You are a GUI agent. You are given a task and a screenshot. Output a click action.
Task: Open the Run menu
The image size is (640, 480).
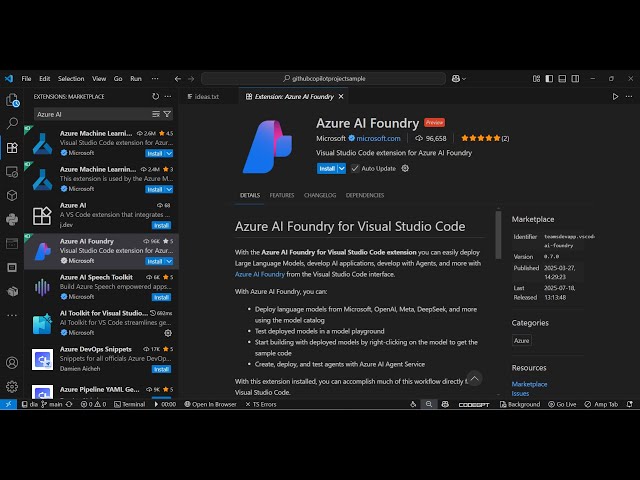136,78
